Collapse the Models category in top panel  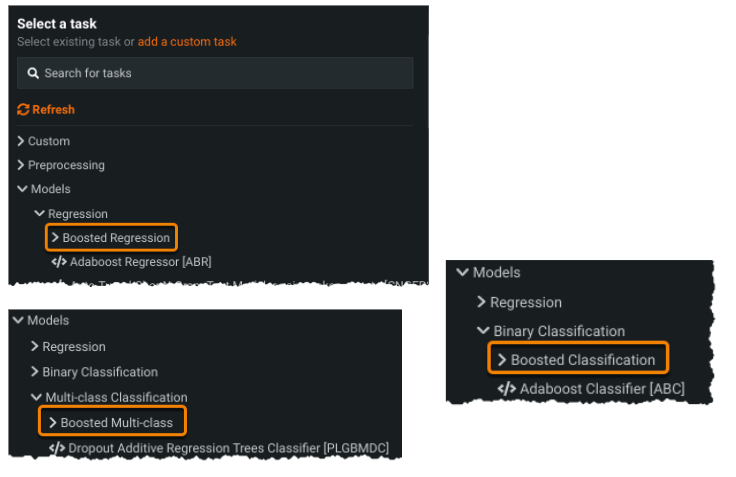point(22,189)
